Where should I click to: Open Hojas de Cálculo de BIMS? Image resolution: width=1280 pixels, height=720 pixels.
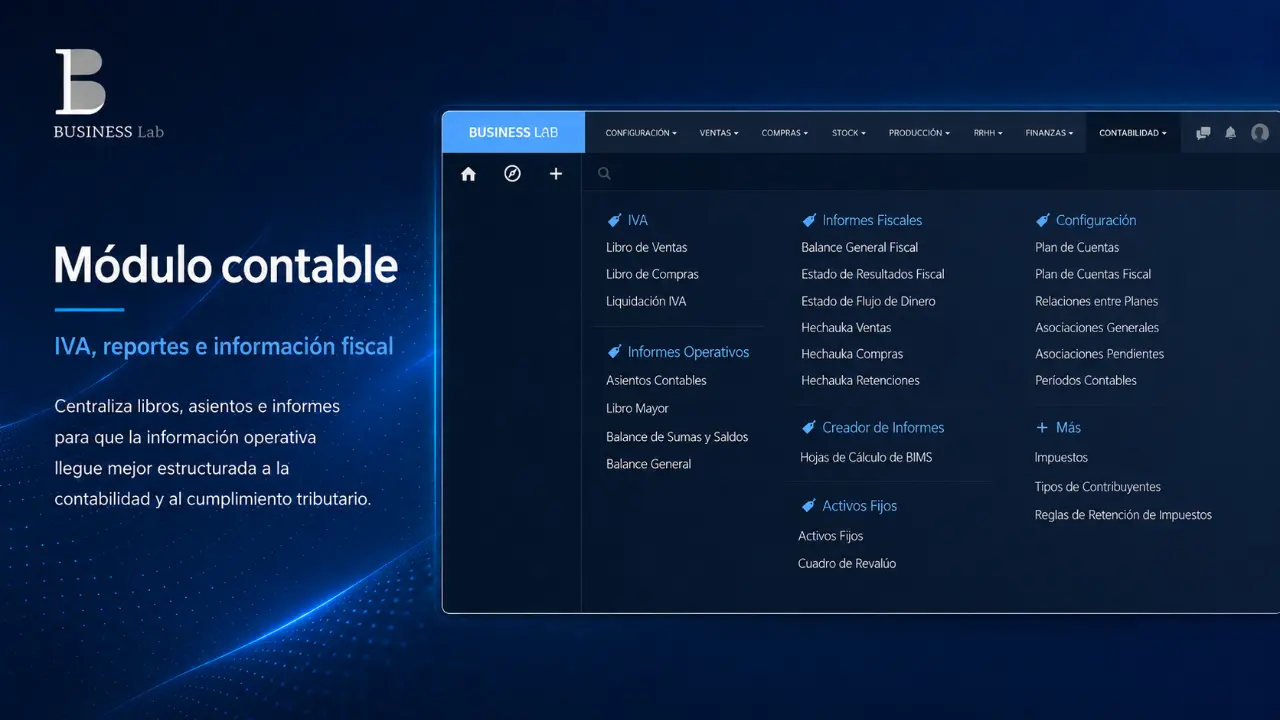tap(866, 457)
